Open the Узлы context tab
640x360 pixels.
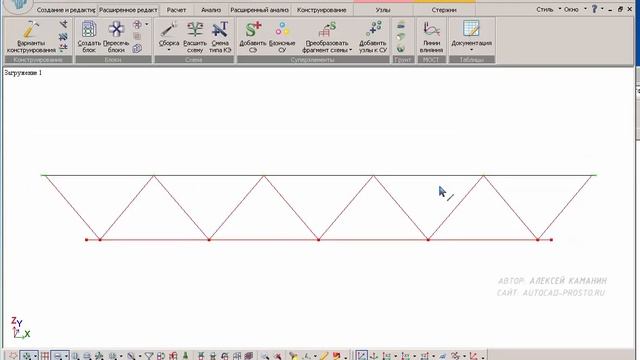383,10
